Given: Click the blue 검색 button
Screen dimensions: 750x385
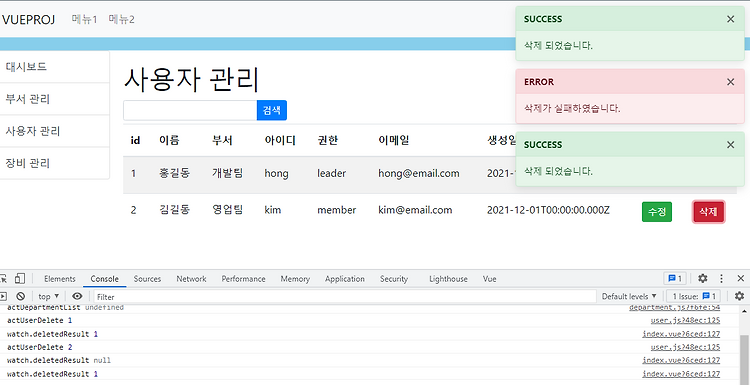Looking at the screenshot, I should click(272, 110).
